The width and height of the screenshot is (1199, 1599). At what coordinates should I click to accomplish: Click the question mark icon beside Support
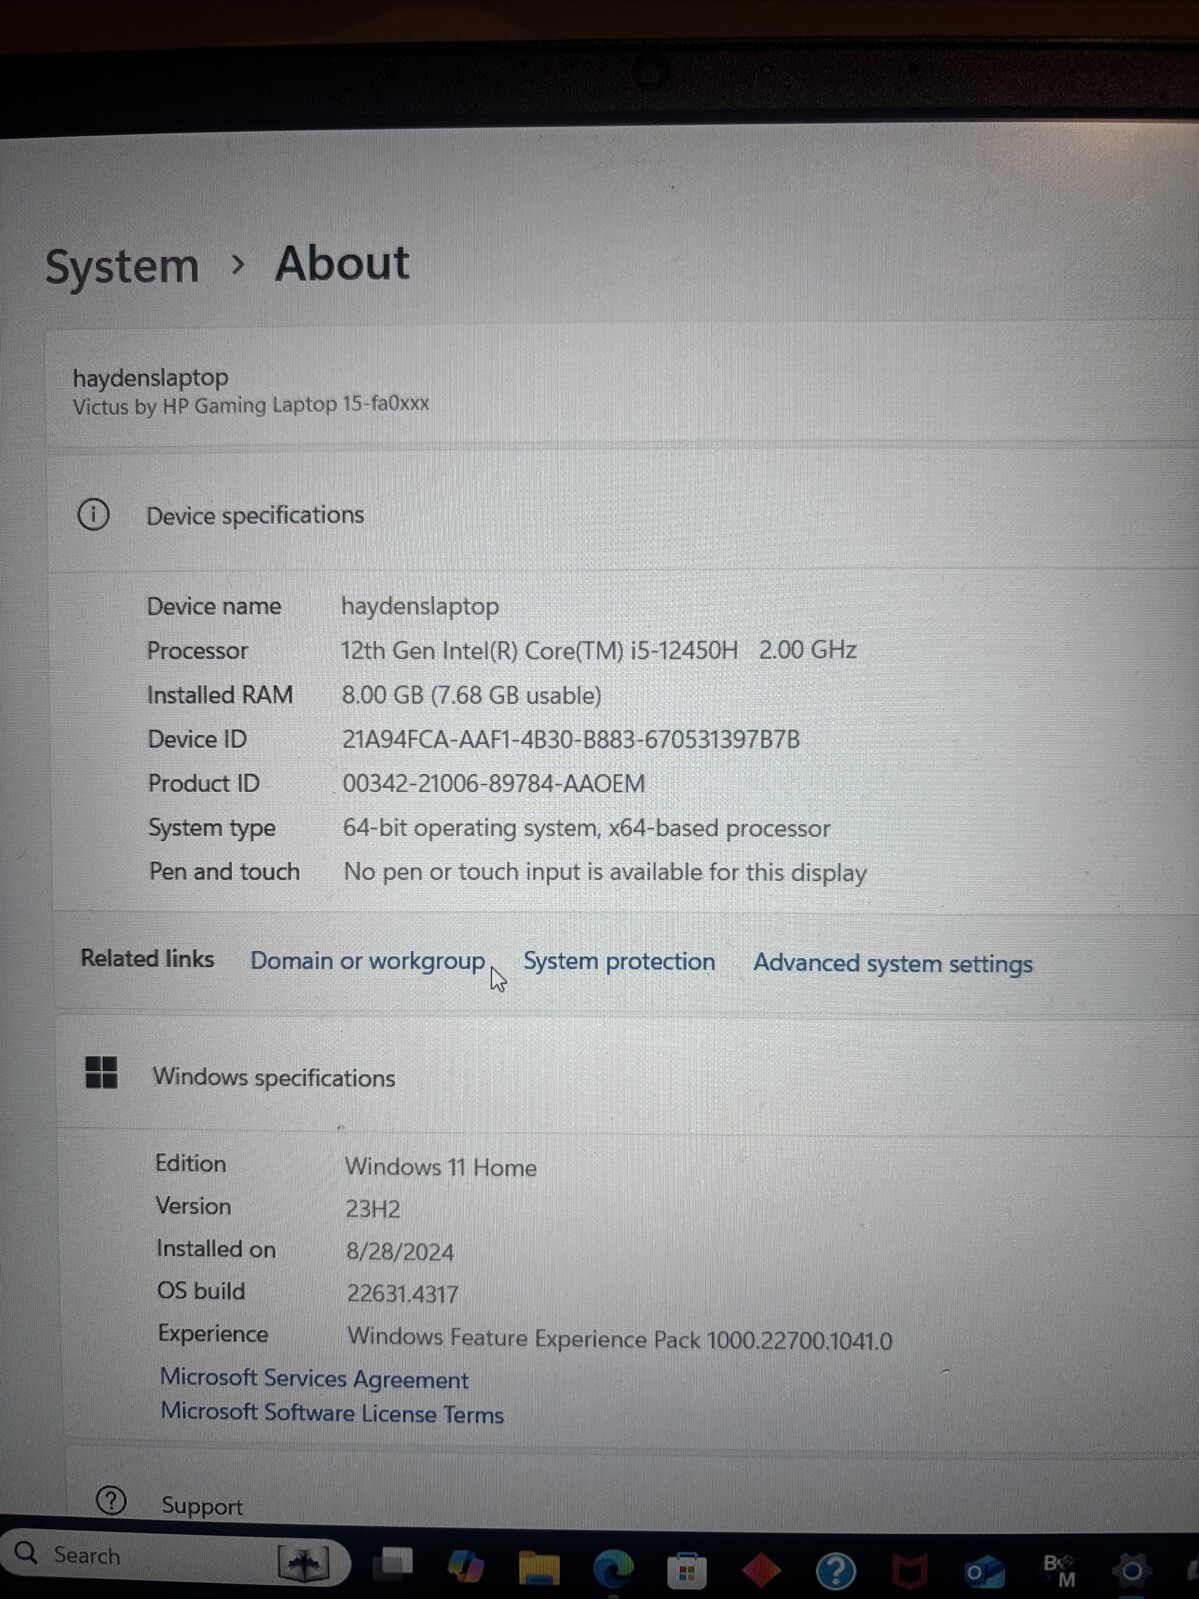click(x=111, y=1500)
